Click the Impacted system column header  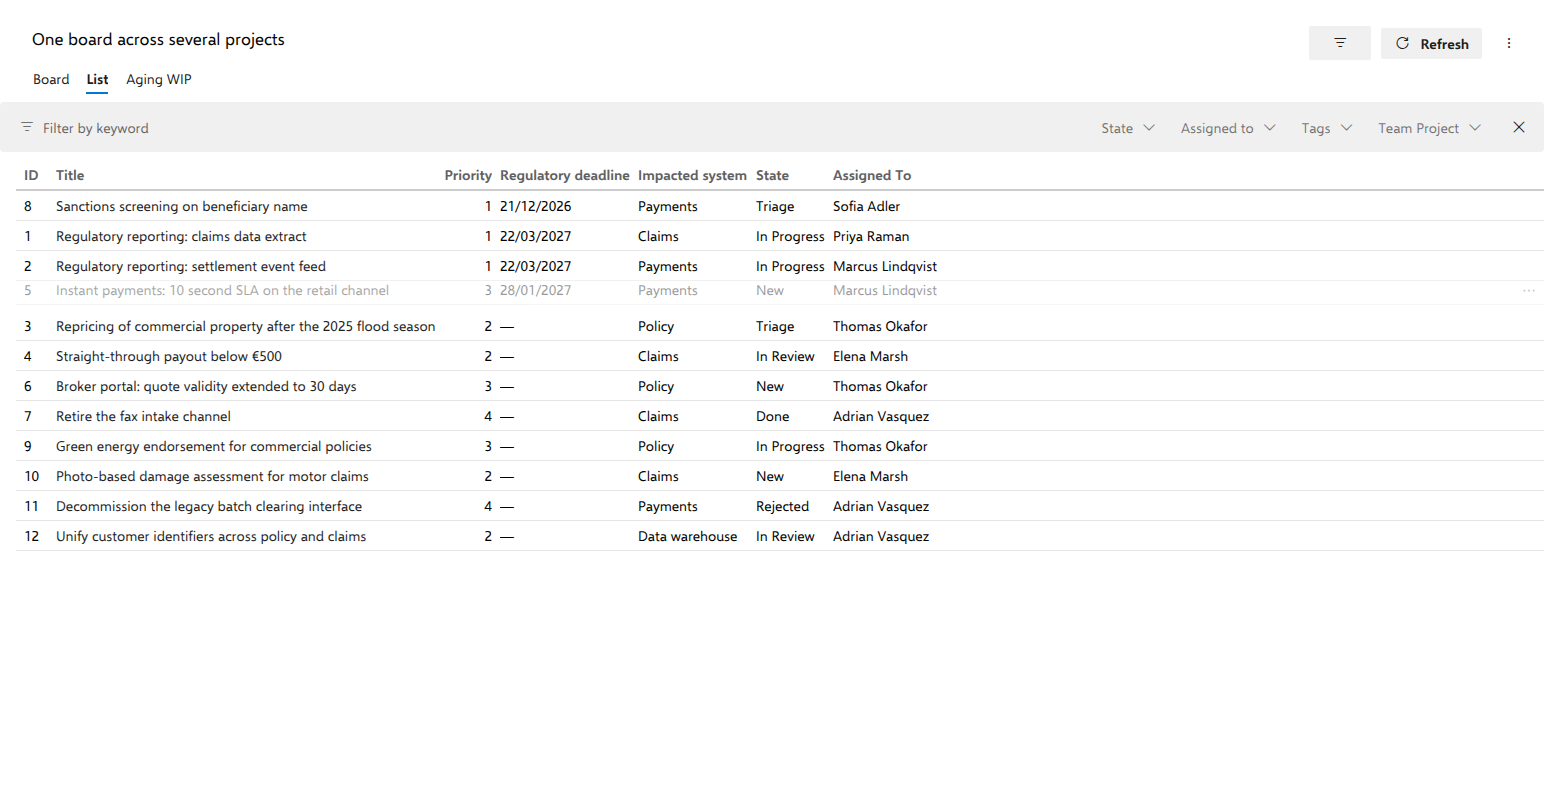[692, 175]
